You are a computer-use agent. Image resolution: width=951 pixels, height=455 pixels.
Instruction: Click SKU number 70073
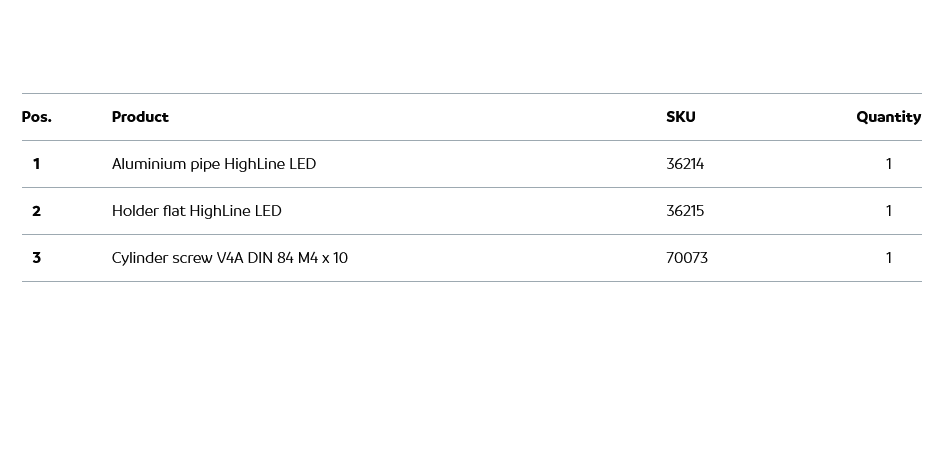pyautogui.click(x=687, y=258)
